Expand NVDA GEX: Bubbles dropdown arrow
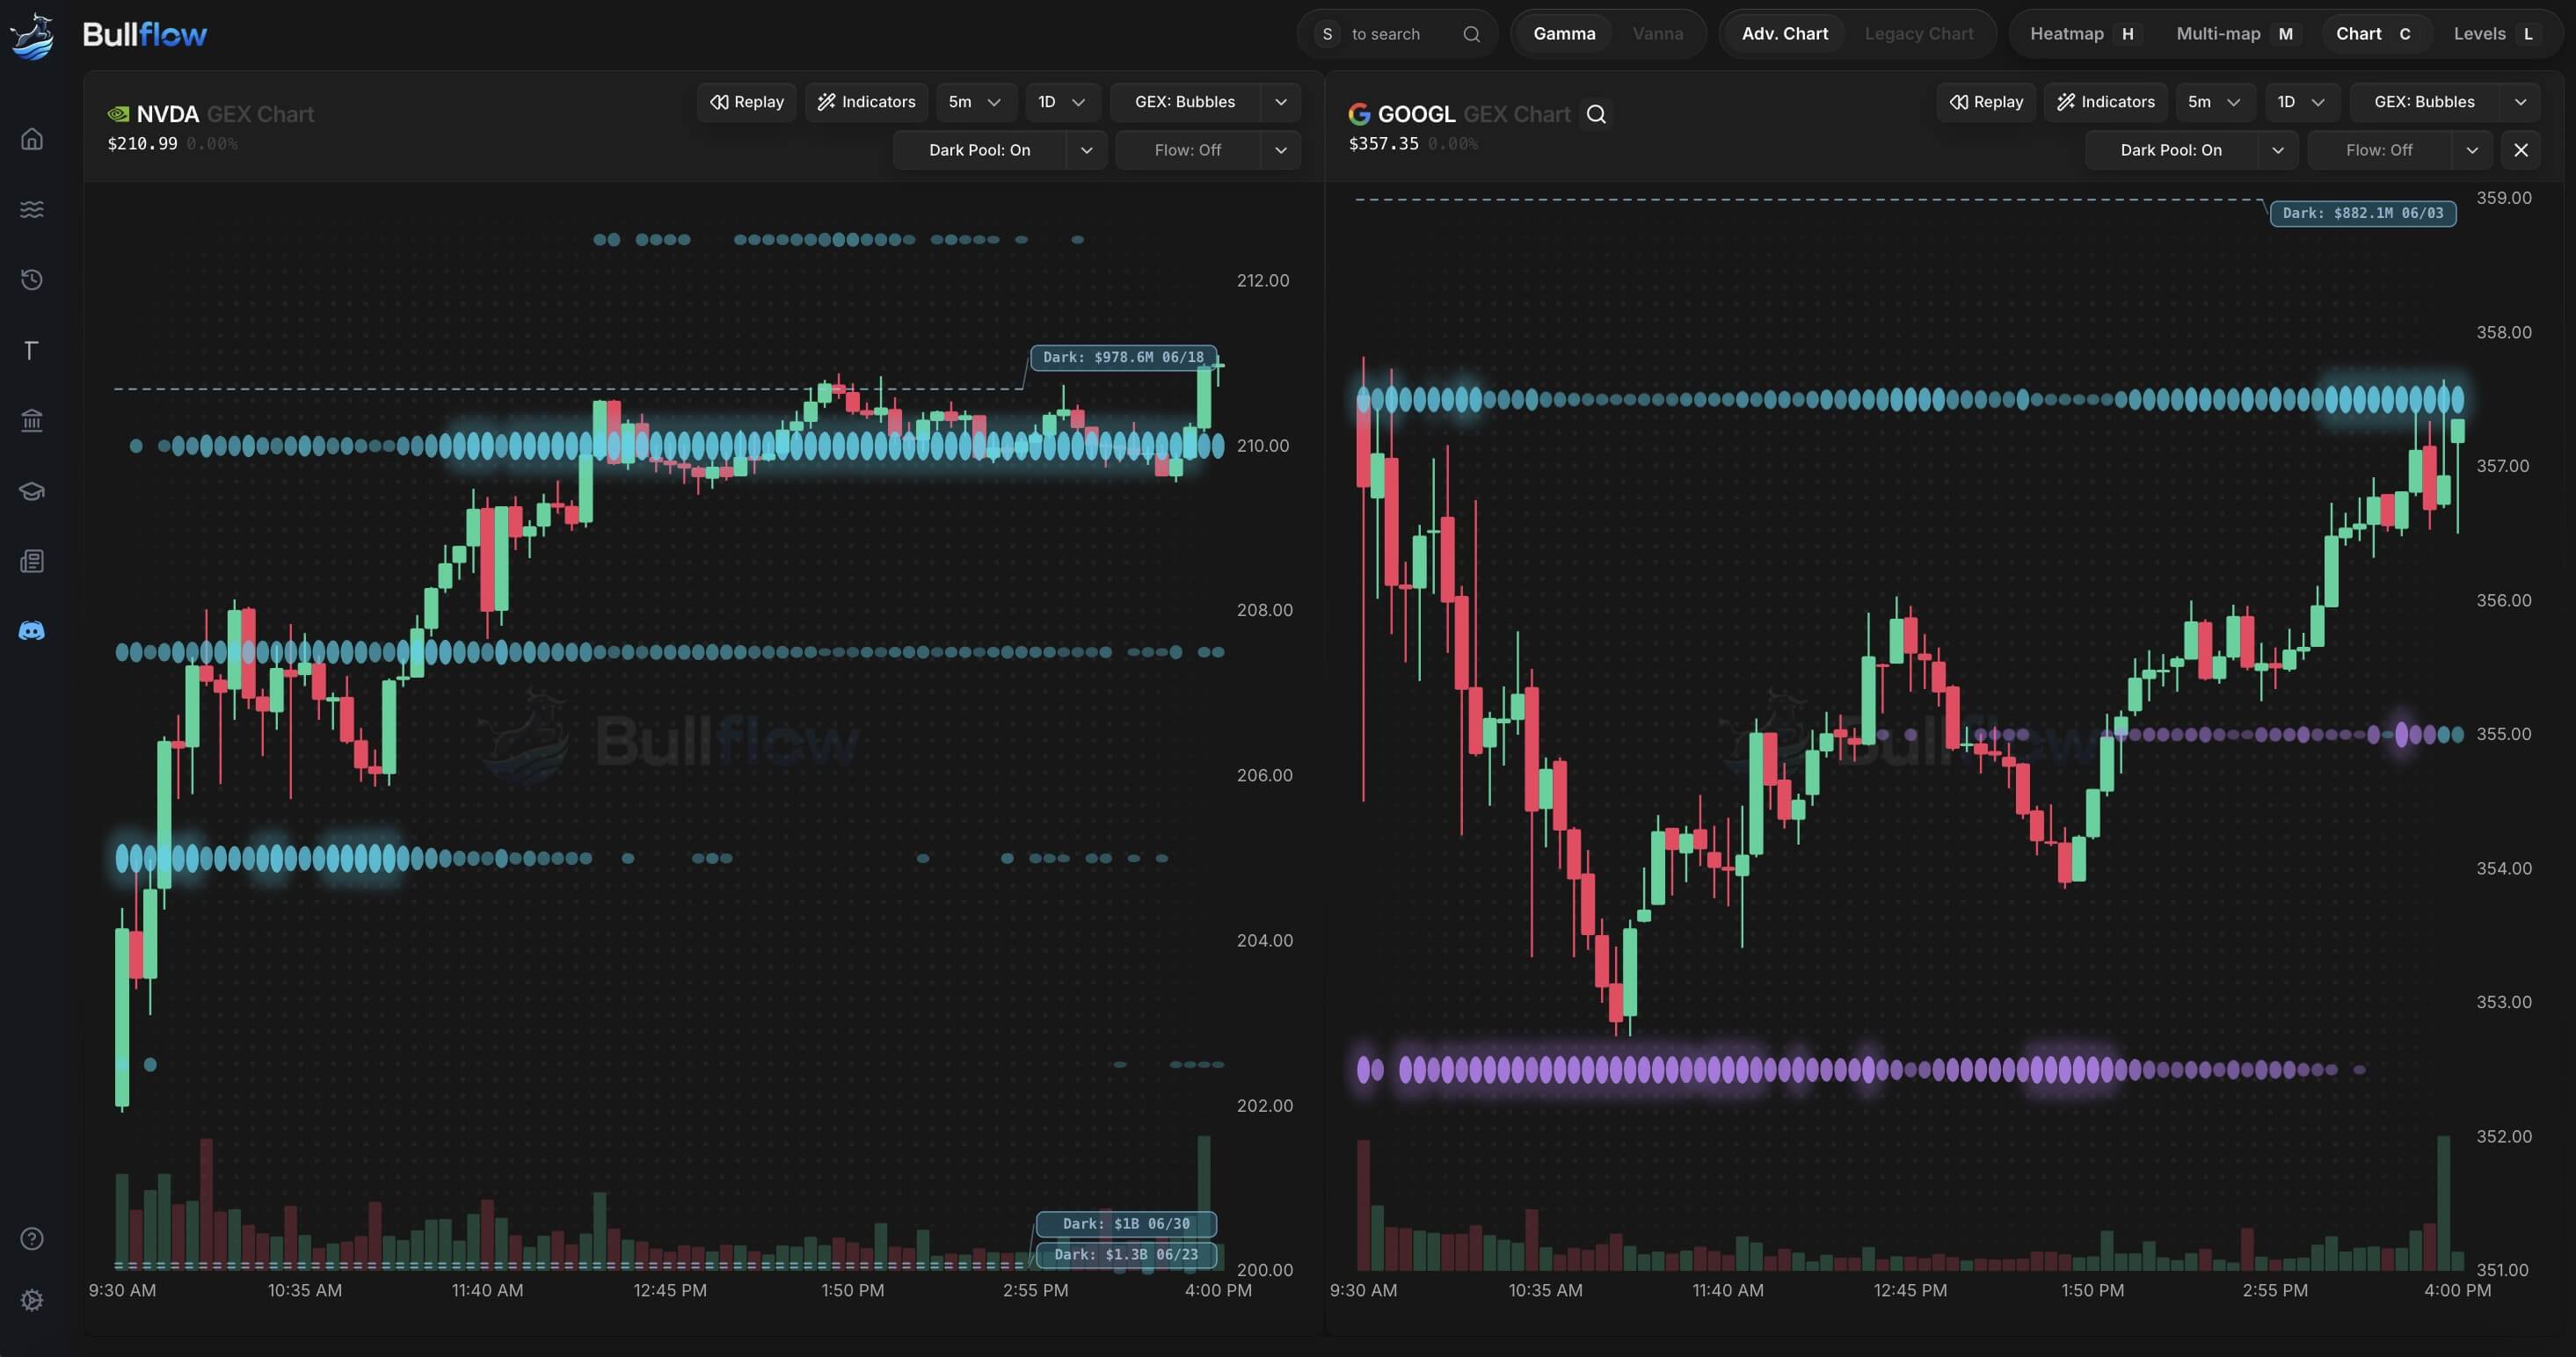Viewport: 2576px width, 1357px height. [1281, 102]
